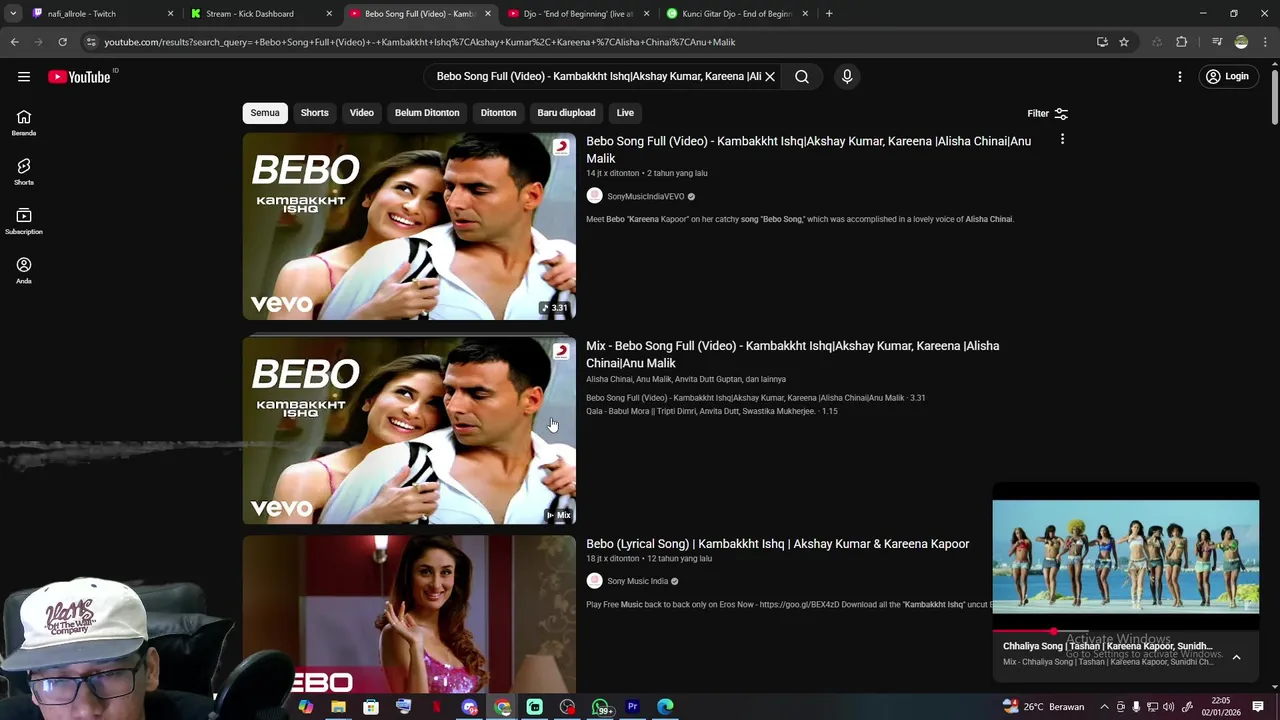1280x720 pixels.
Task: Visit the SonyMusicIndiaVEVO channel
Action: (645, 197)
